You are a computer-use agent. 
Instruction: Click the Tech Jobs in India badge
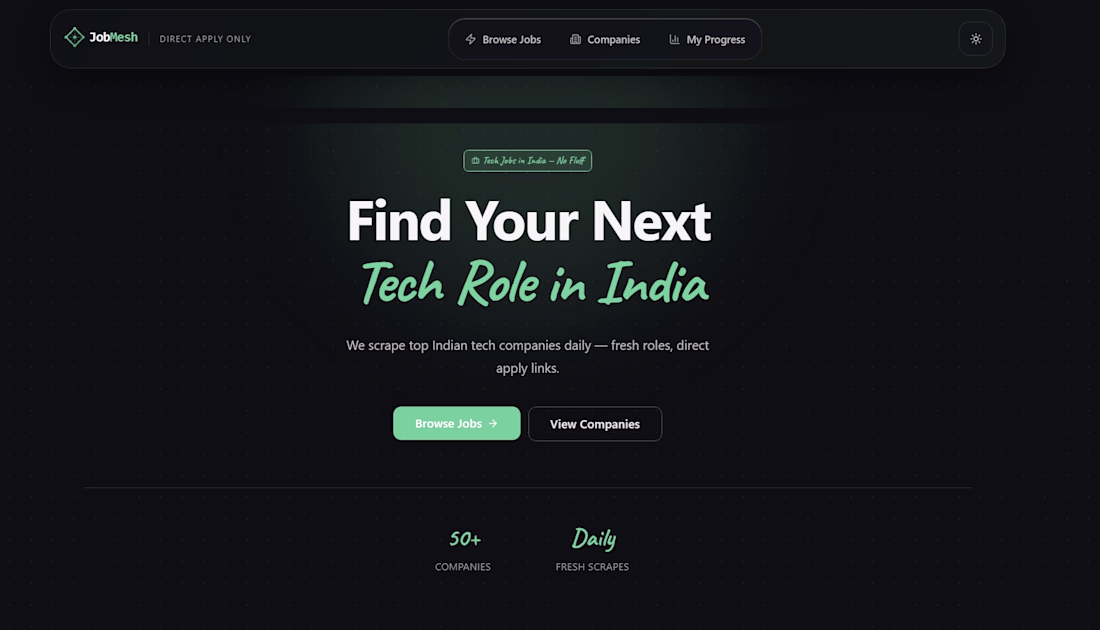[x=528, y=161]
